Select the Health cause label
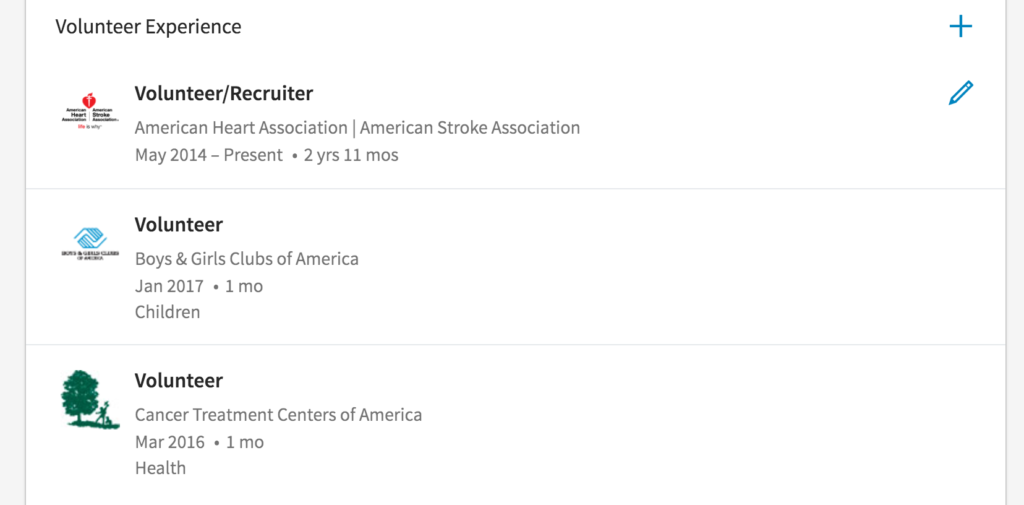This screenshot has width=1024, height=505. 161,468
